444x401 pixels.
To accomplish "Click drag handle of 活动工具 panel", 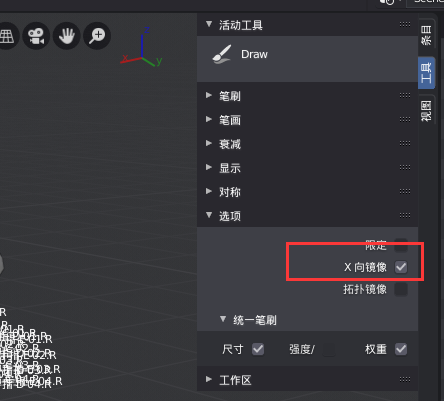I will coord(405,24).
